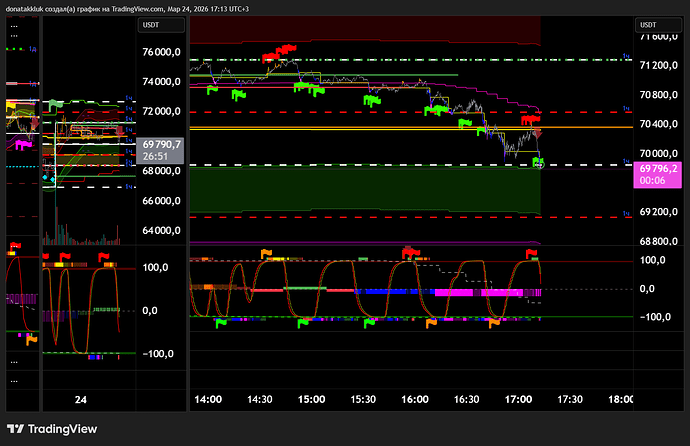
Task: Click the 17:00 time axis label
Action: click(518, 398)
